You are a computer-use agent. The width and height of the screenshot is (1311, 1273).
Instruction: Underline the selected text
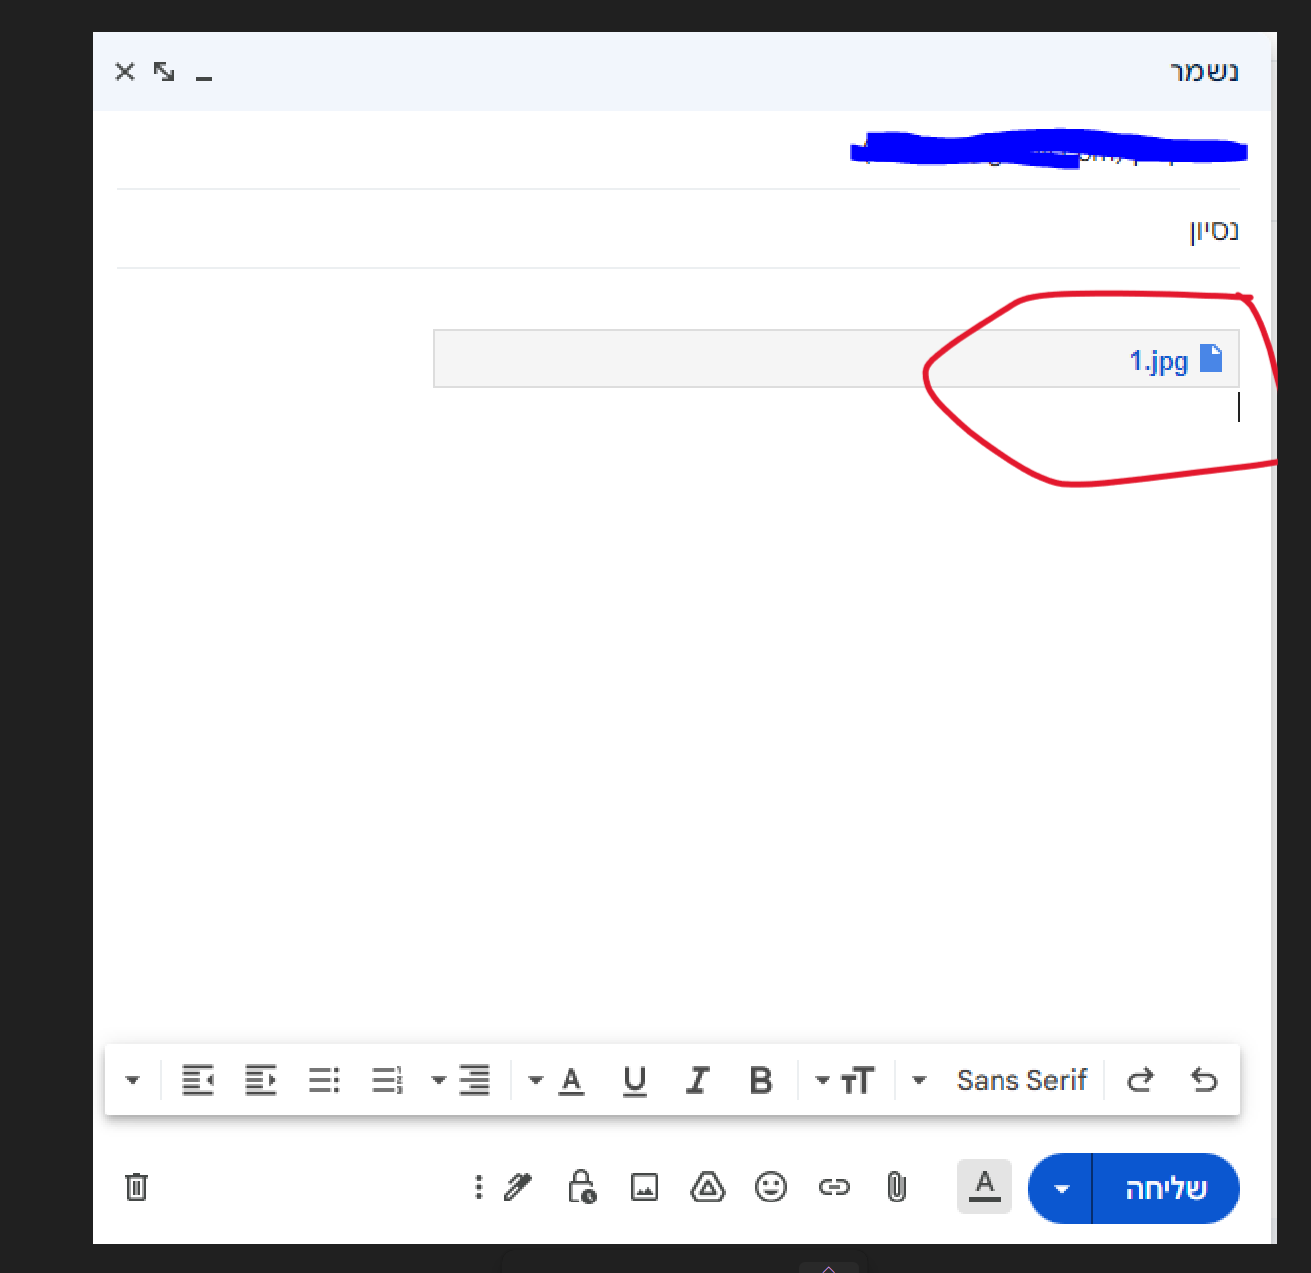(x=634, y=1080)
